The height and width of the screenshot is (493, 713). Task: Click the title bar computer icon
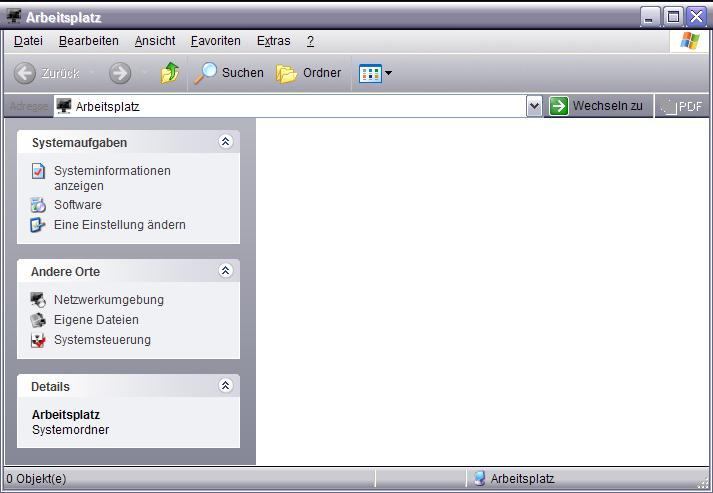(14, 16)
